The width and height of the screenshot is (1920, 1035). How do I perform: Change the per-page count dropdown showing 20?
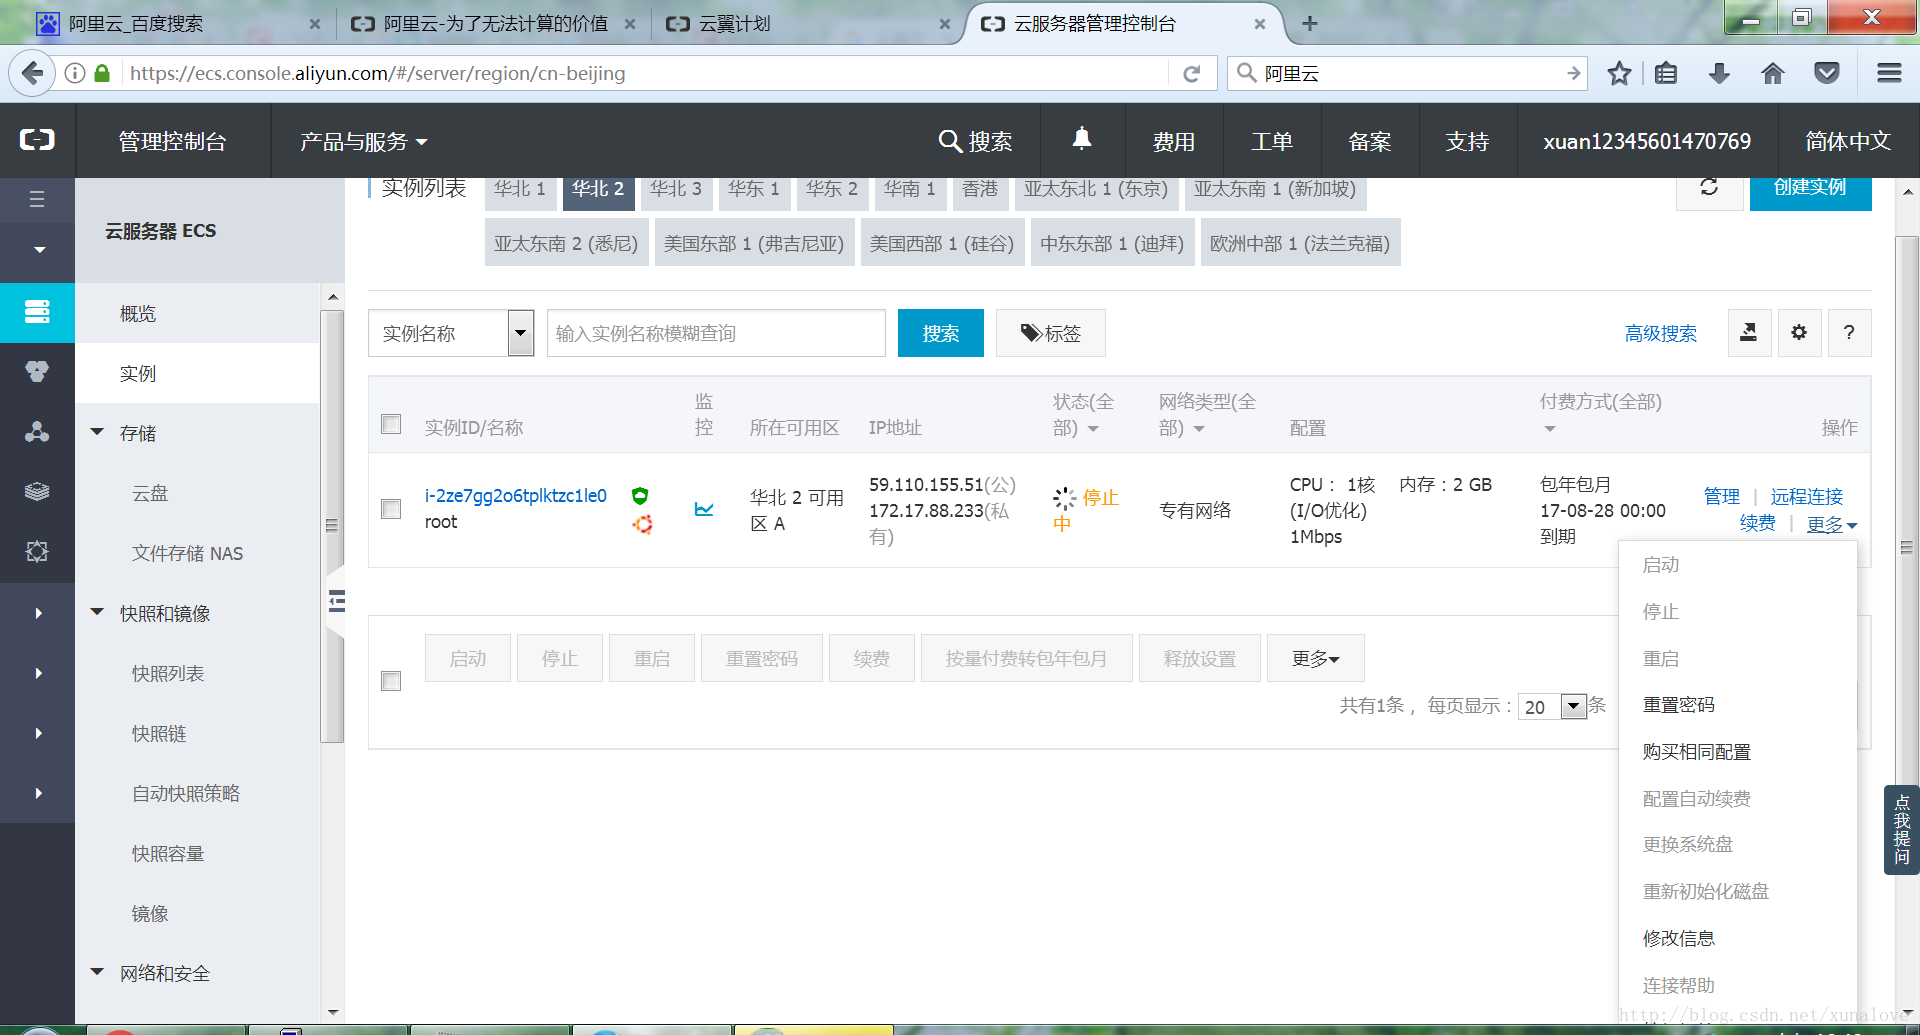[x=1552, y=706]
